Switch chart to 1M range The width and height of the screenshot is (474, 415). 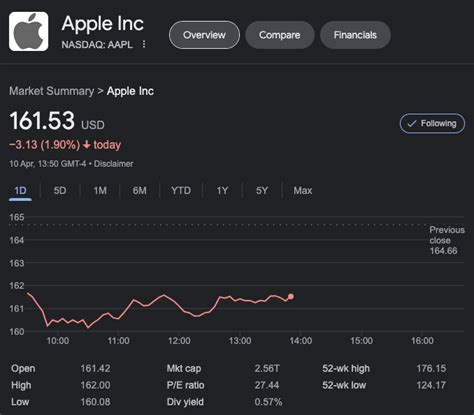tap(100, 191)
